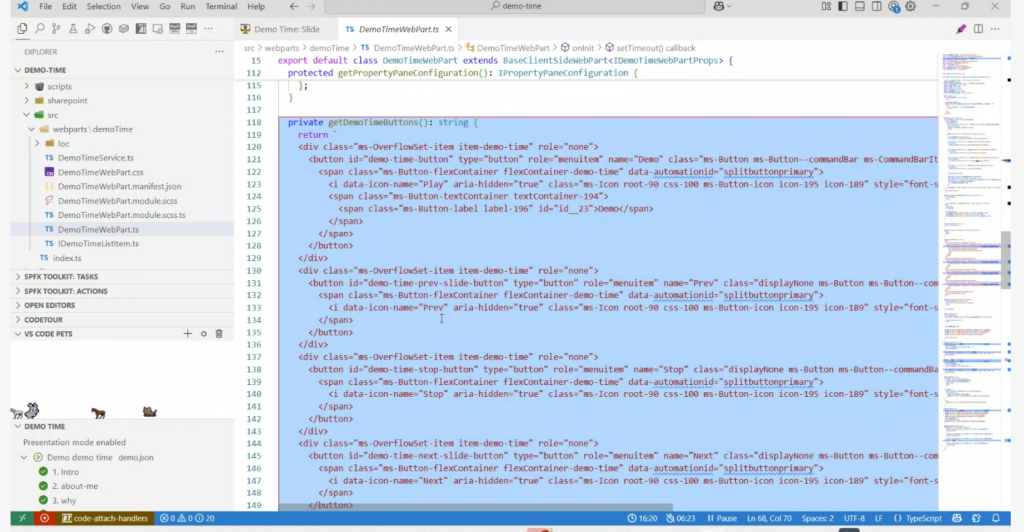Open the File menu
The image size is (1024, 532).
point(45,6)
